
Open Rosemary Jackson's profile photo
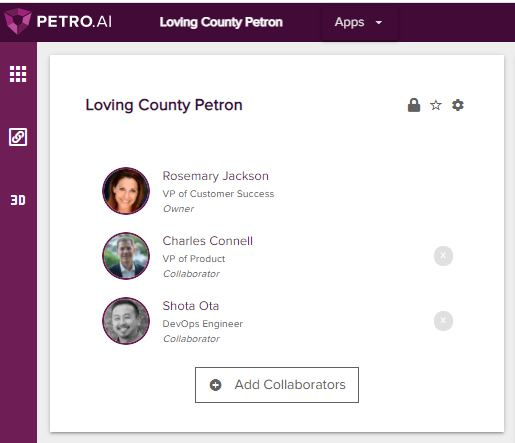126,191
